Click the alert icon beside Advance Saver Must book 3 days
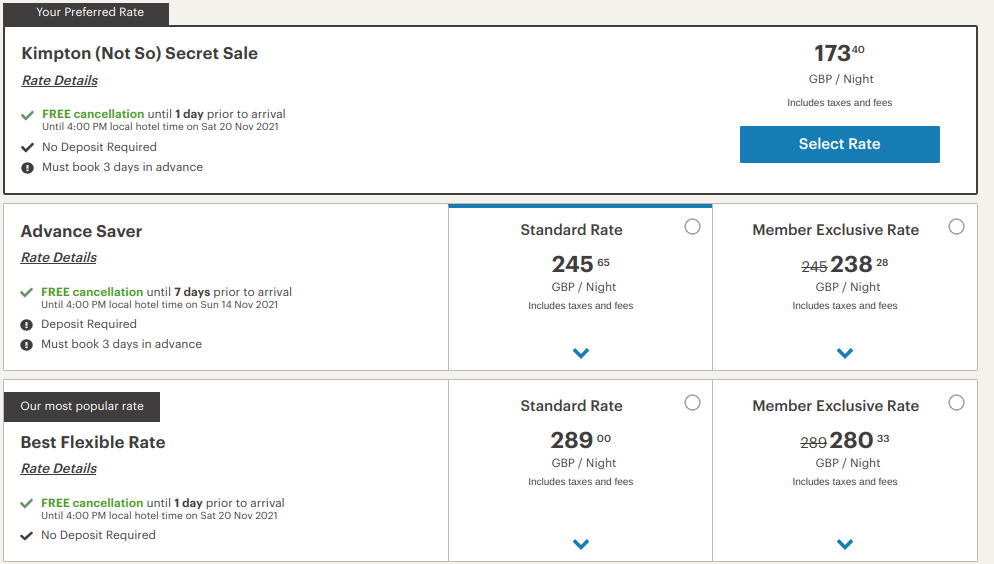 (27, 345)
